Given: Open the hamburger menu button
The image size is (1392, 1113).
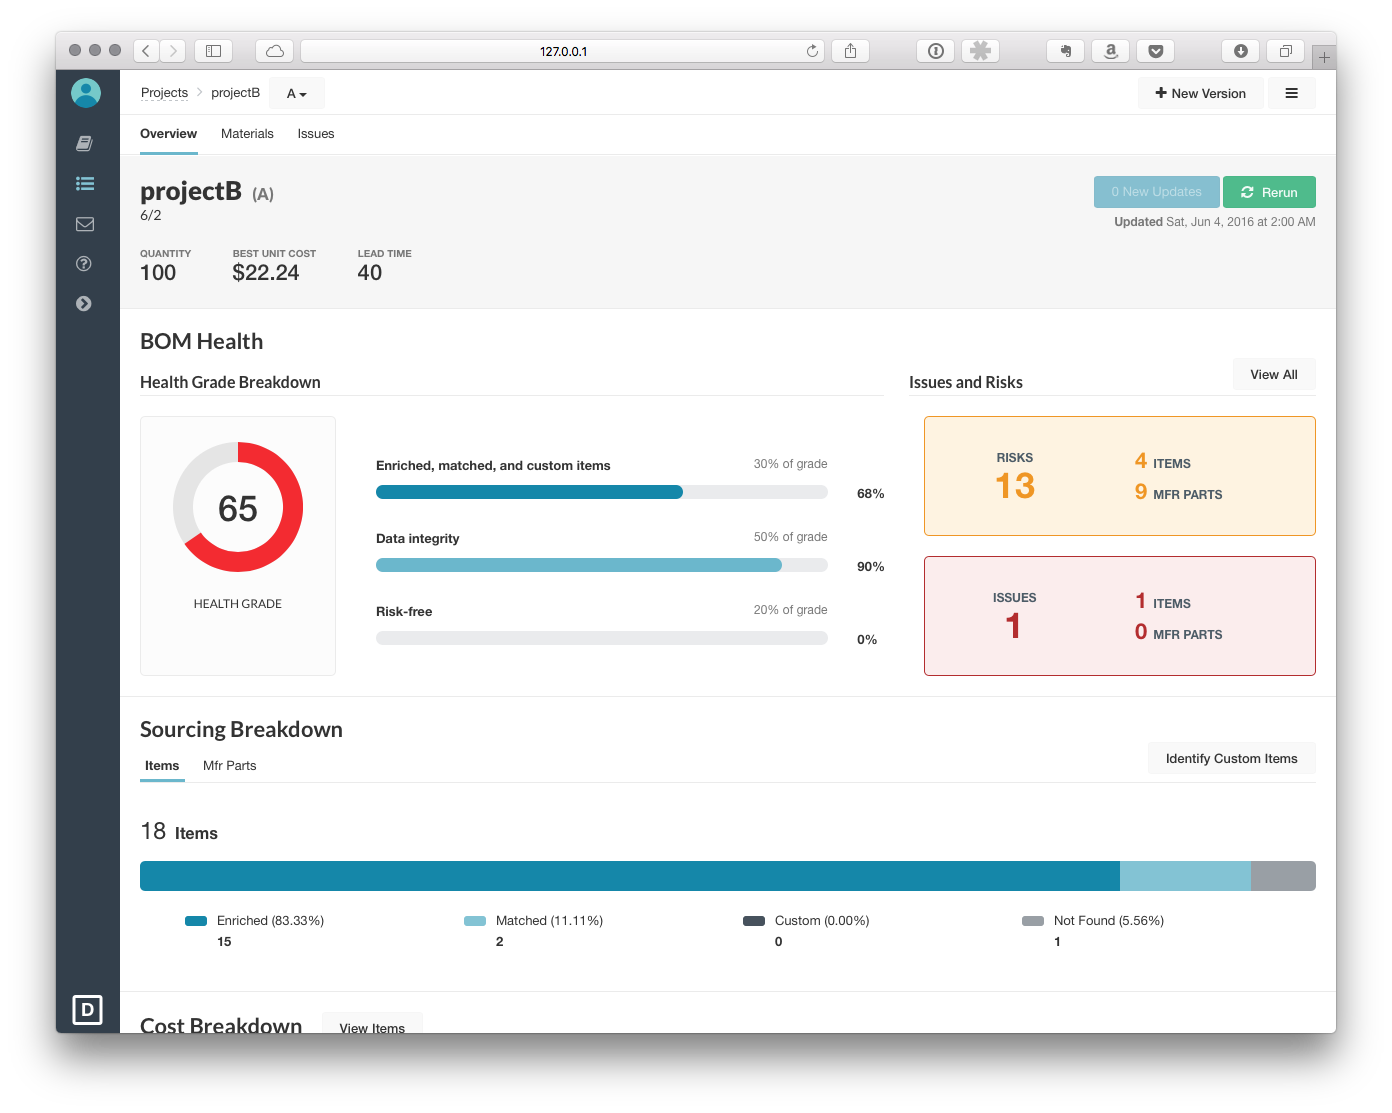Looking at the screenshot, I should (x=1291, y=93).
